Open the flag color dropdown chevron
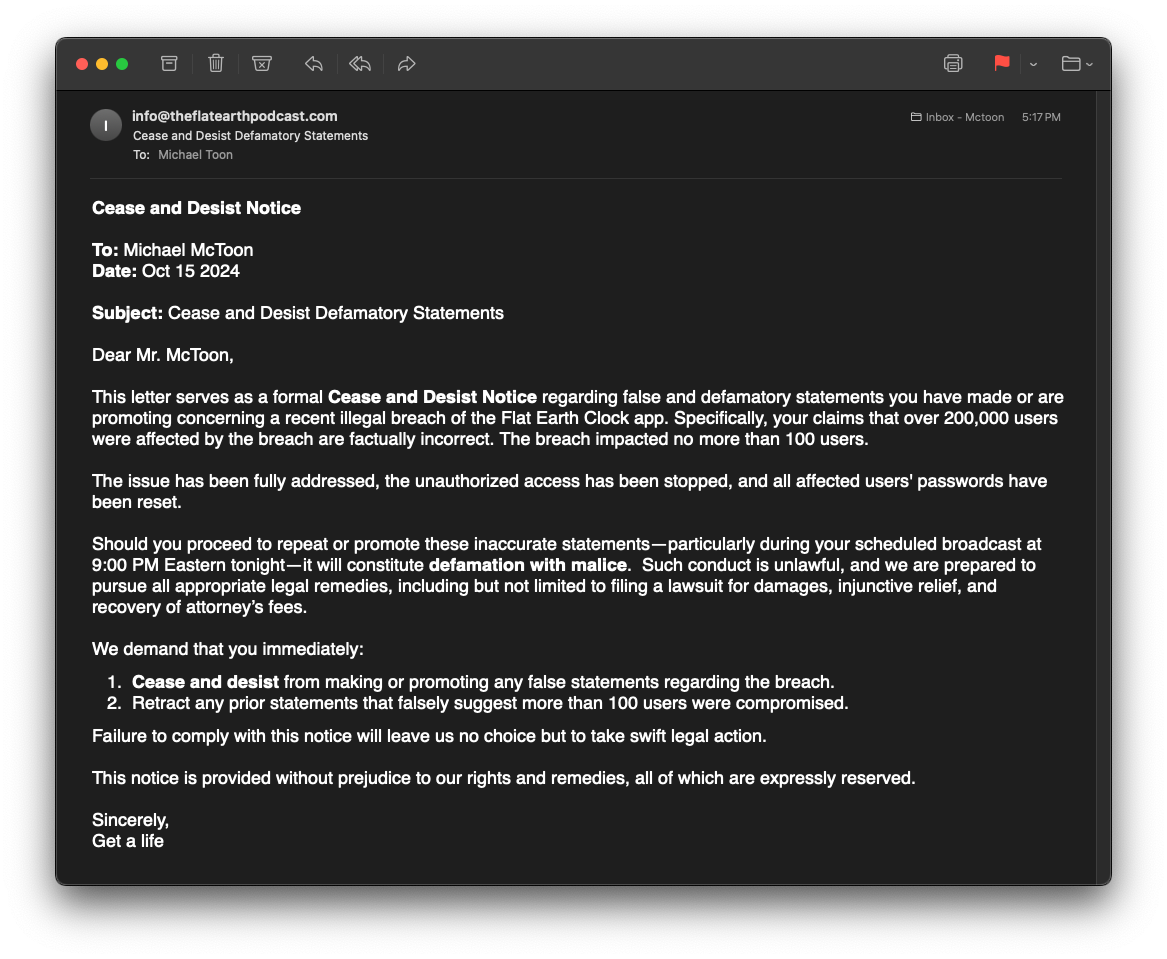1167x959 pixels. [x=1033, y=64]
